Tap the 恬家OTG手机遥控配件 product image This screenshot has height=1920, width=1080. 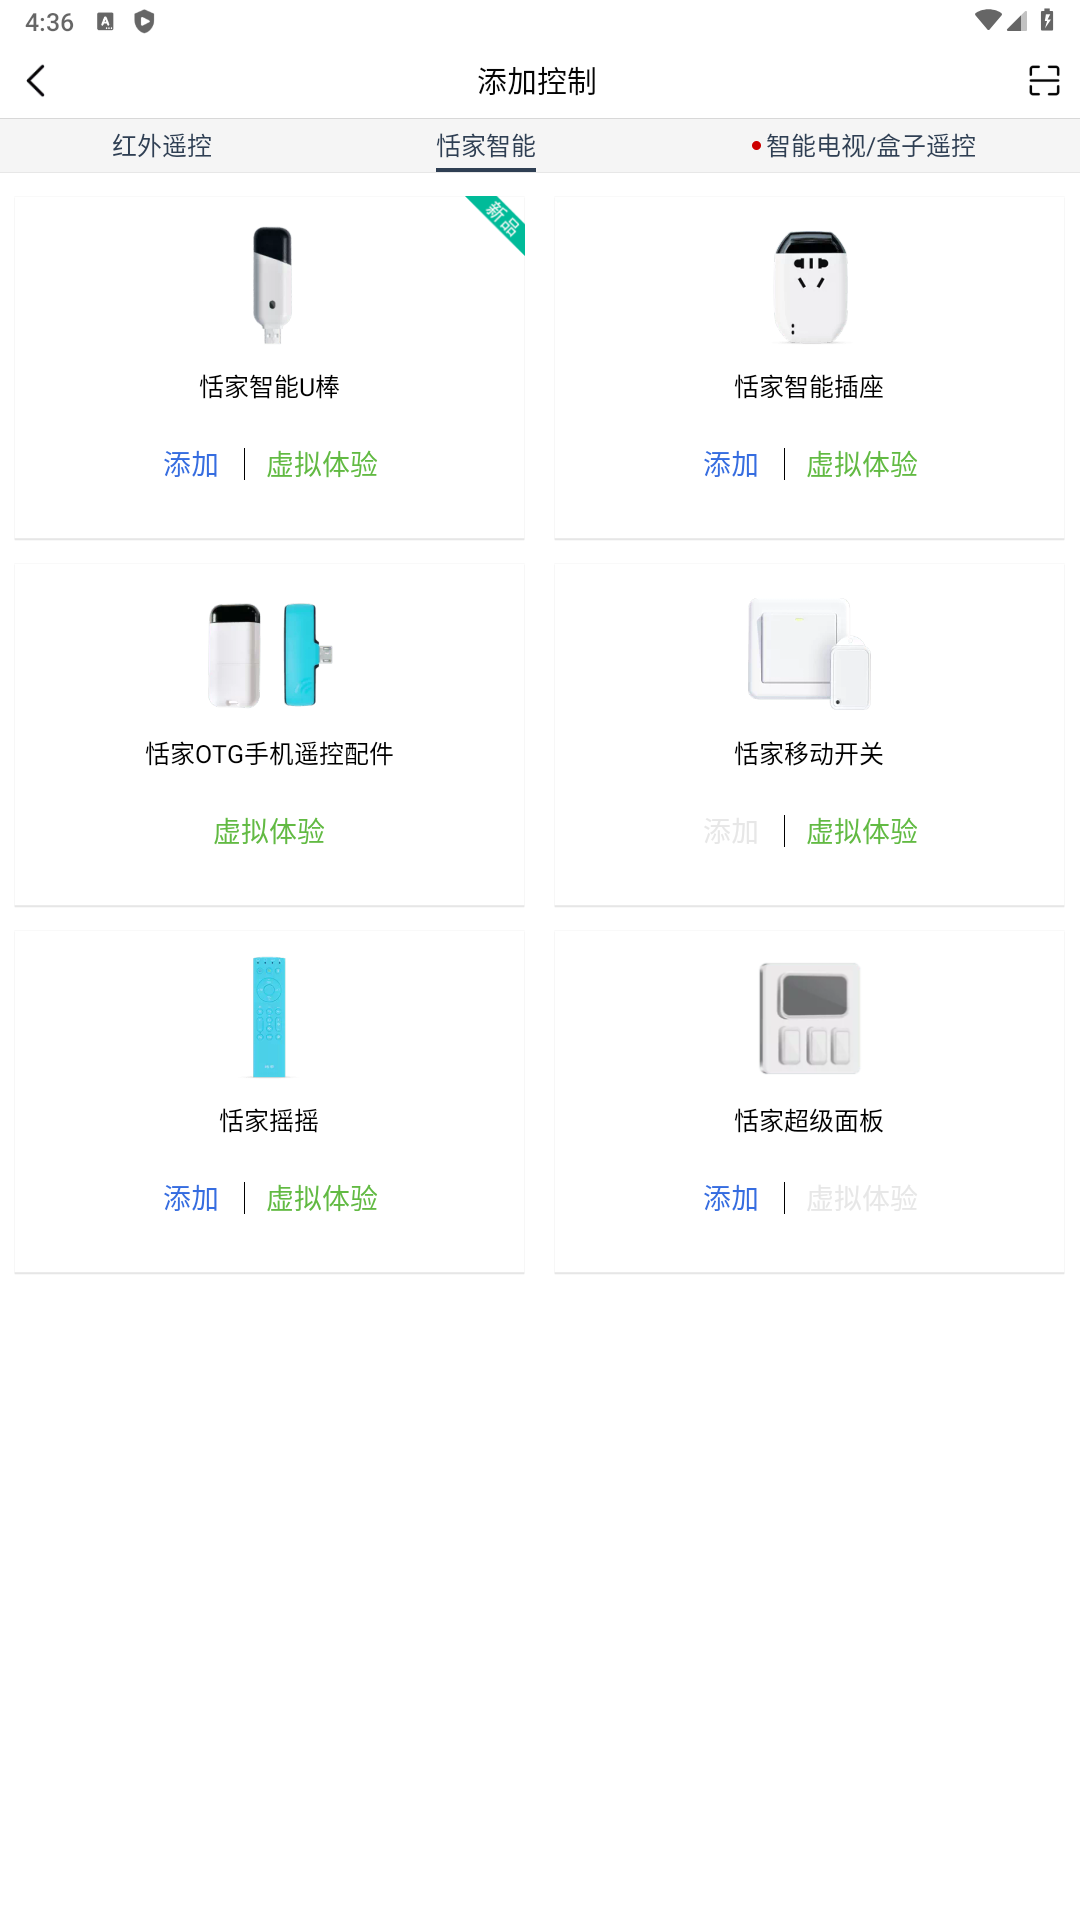coord(270,655)
